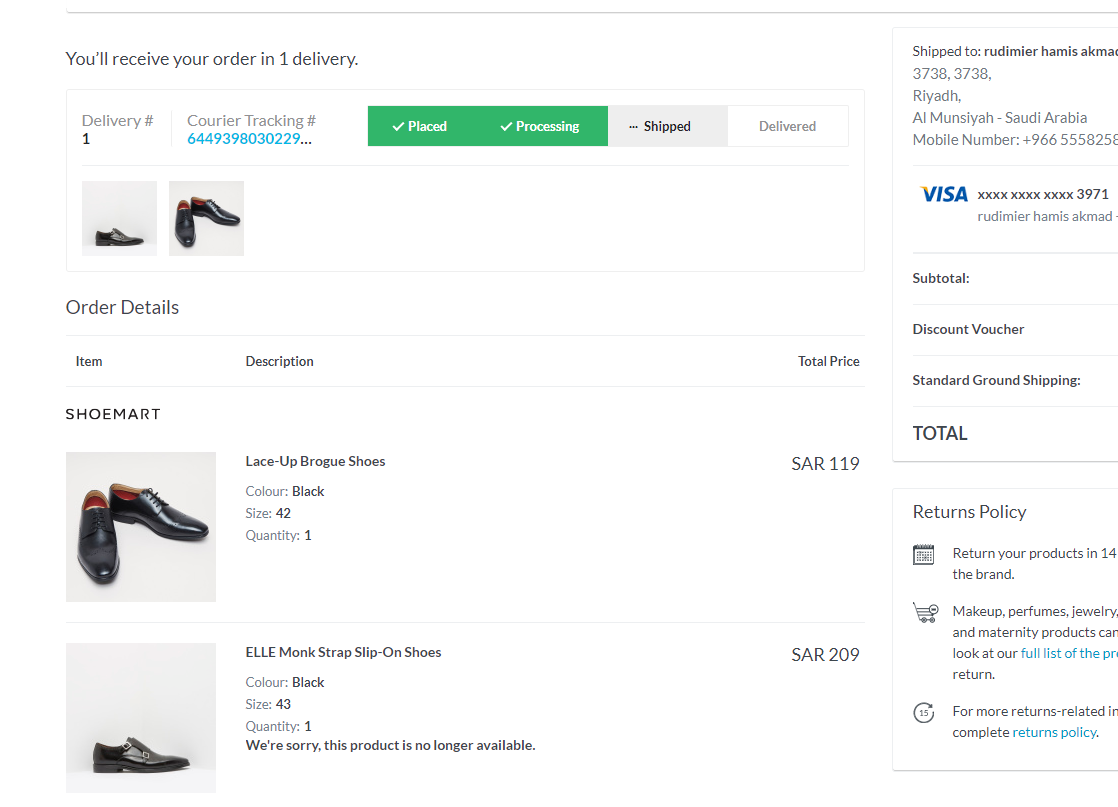
Task: Click the 15-day return clock icon
Action: pos(924,713)
